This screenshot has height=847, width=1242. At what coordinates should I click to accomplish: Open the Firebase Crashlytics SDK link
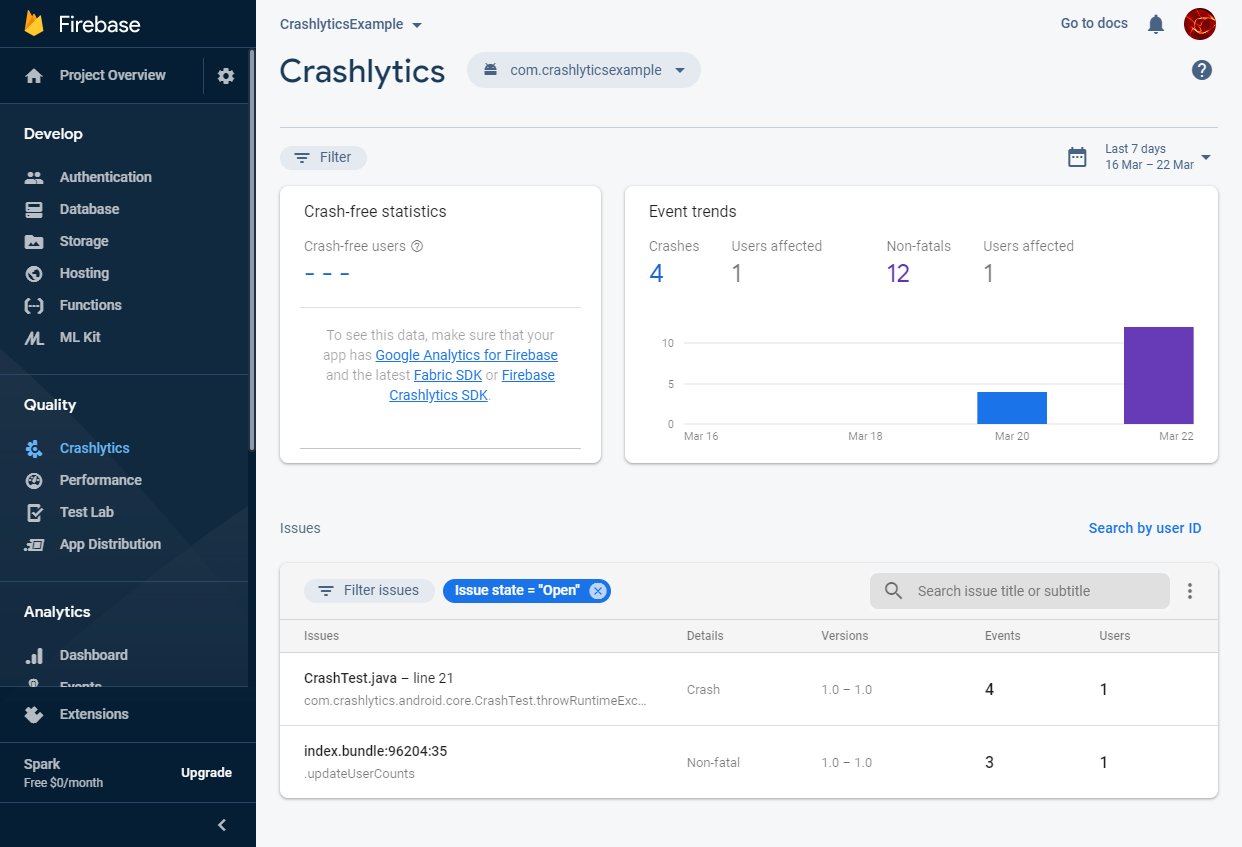pos(472,386)
